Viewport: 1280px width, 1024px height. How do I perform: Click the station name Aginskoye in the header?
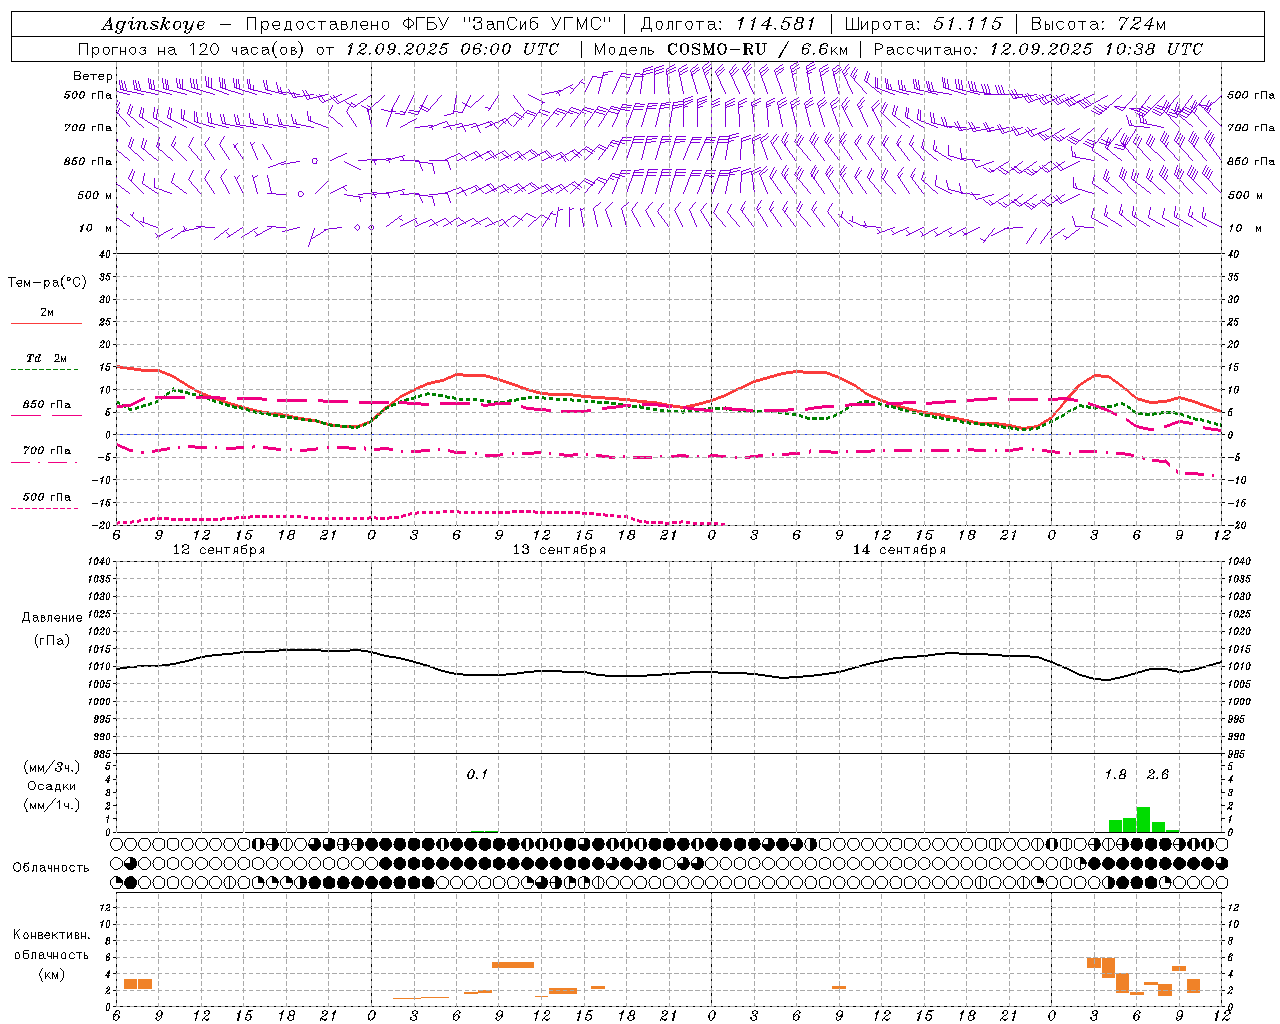[153, 24]
